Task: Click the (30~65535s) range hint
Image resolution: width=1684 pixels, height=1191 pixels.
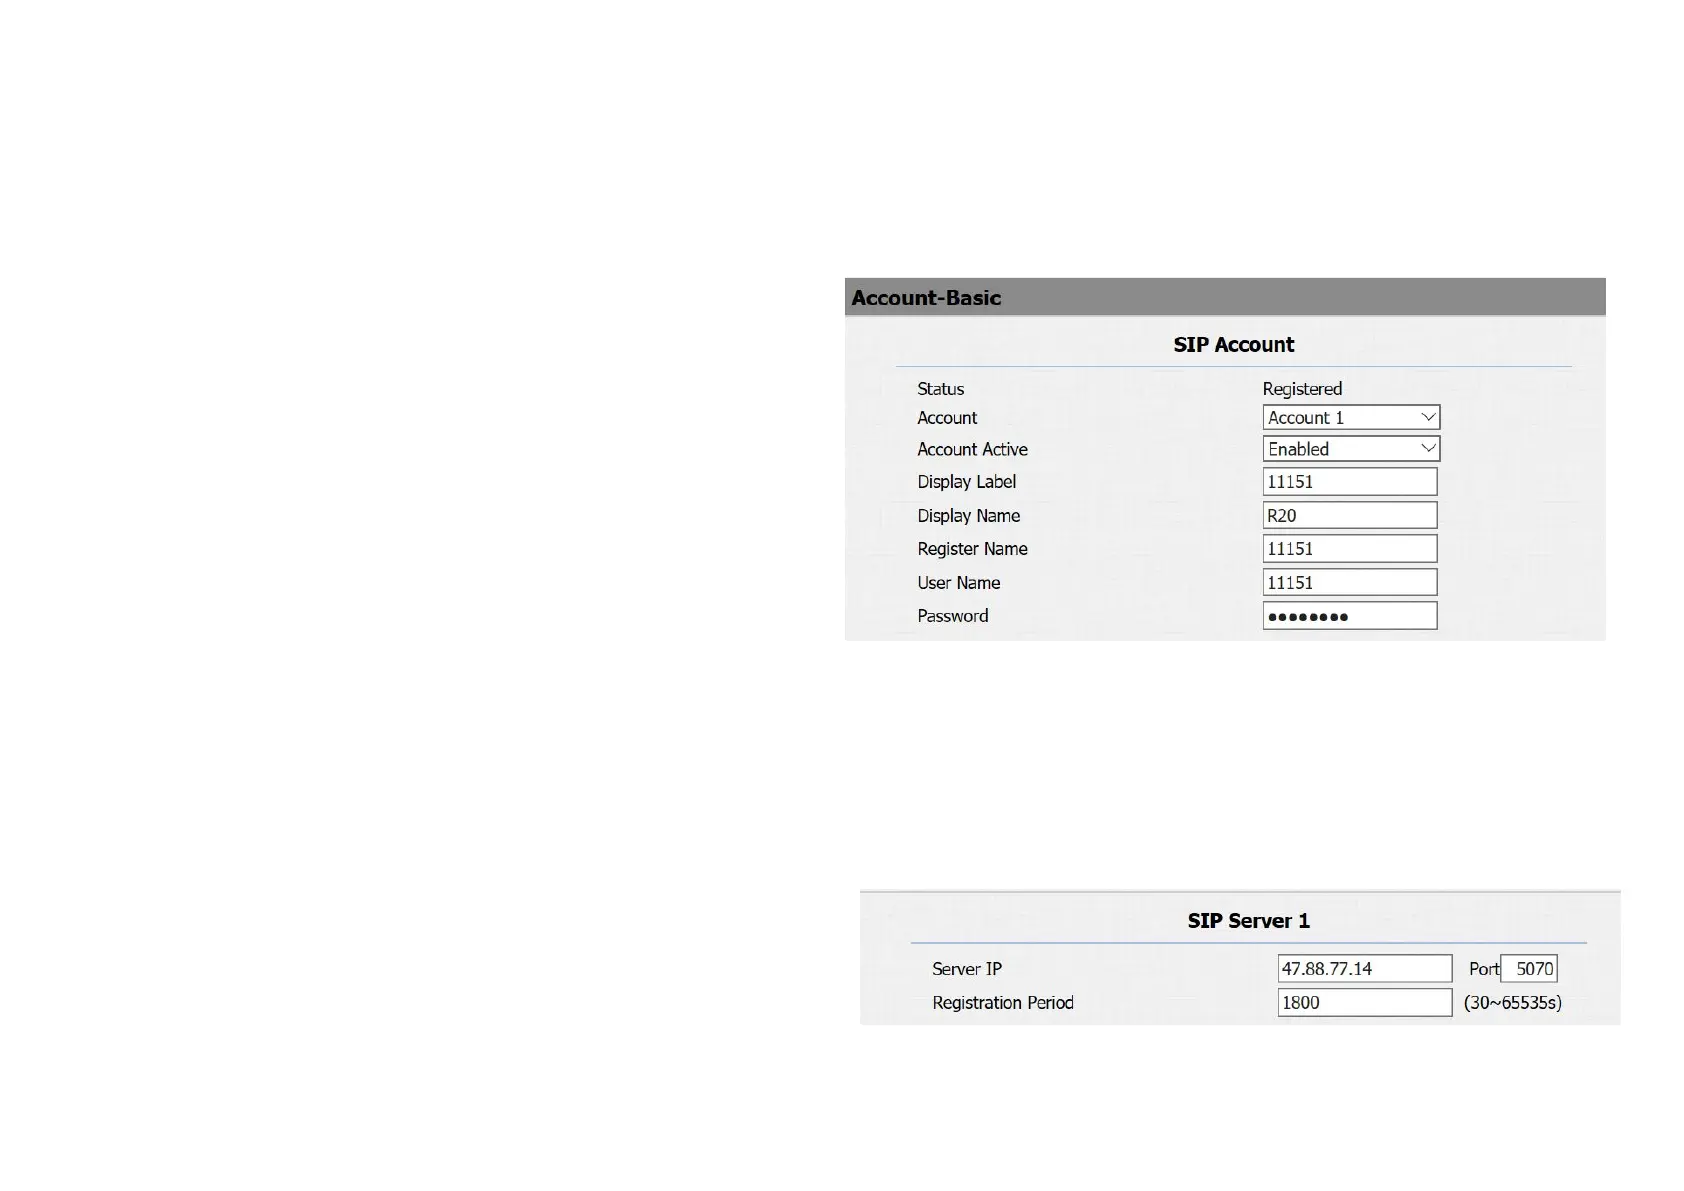Action: 1512,1003
